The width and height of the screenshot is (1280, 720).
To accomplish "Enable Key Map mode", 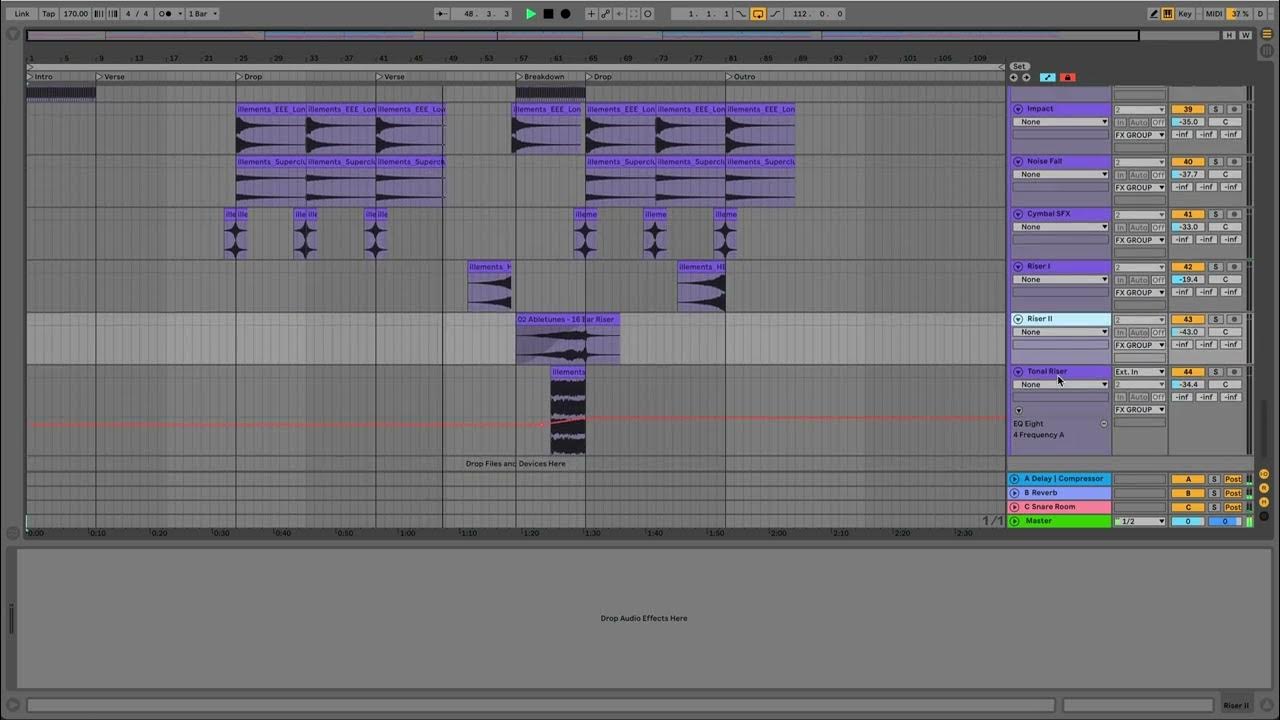I will point(1185,14).
